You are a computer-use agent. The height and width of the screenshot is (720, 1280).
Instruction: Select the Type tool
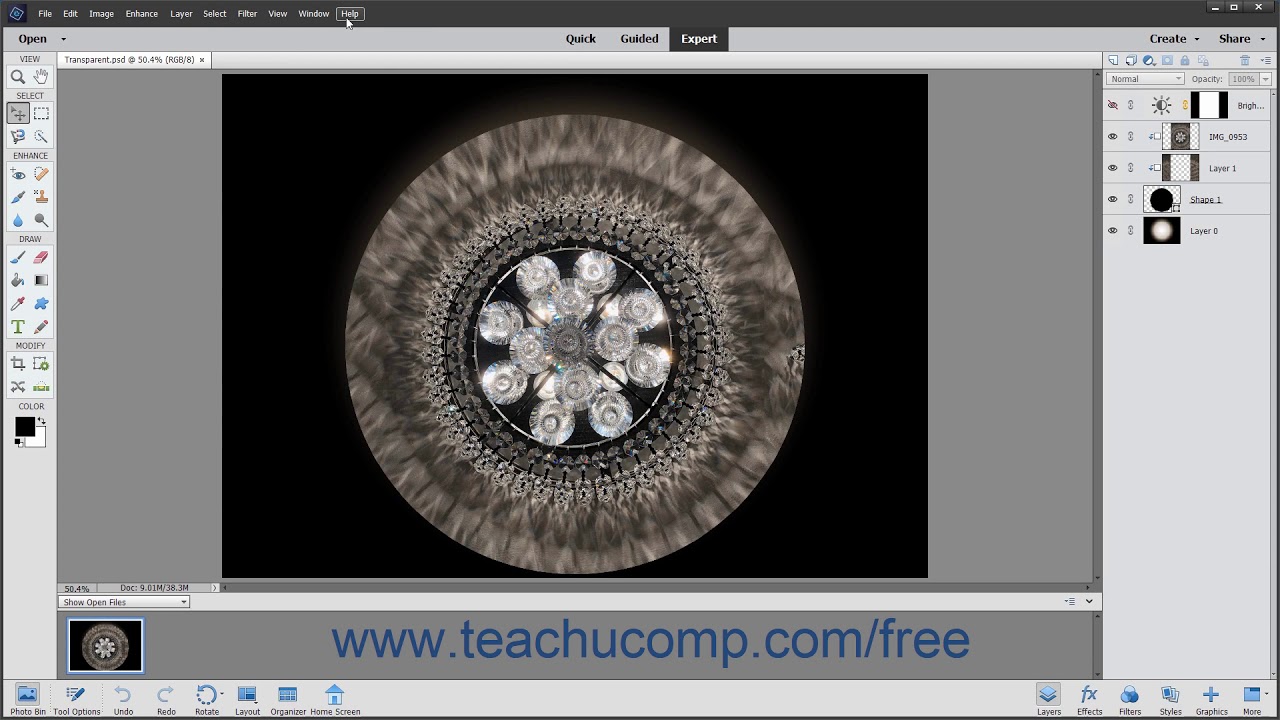click(18, 327)
